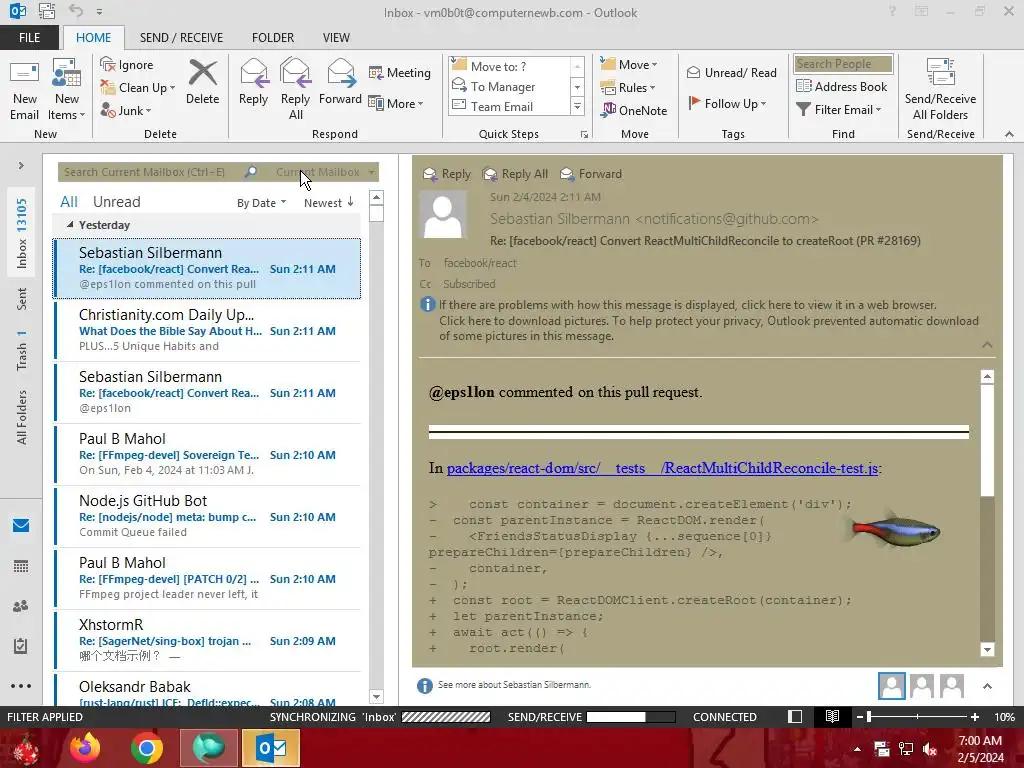Show All messages filter
Image resolution: width=1024 pixels, height=768 pixels.
[x=69, y=202]
